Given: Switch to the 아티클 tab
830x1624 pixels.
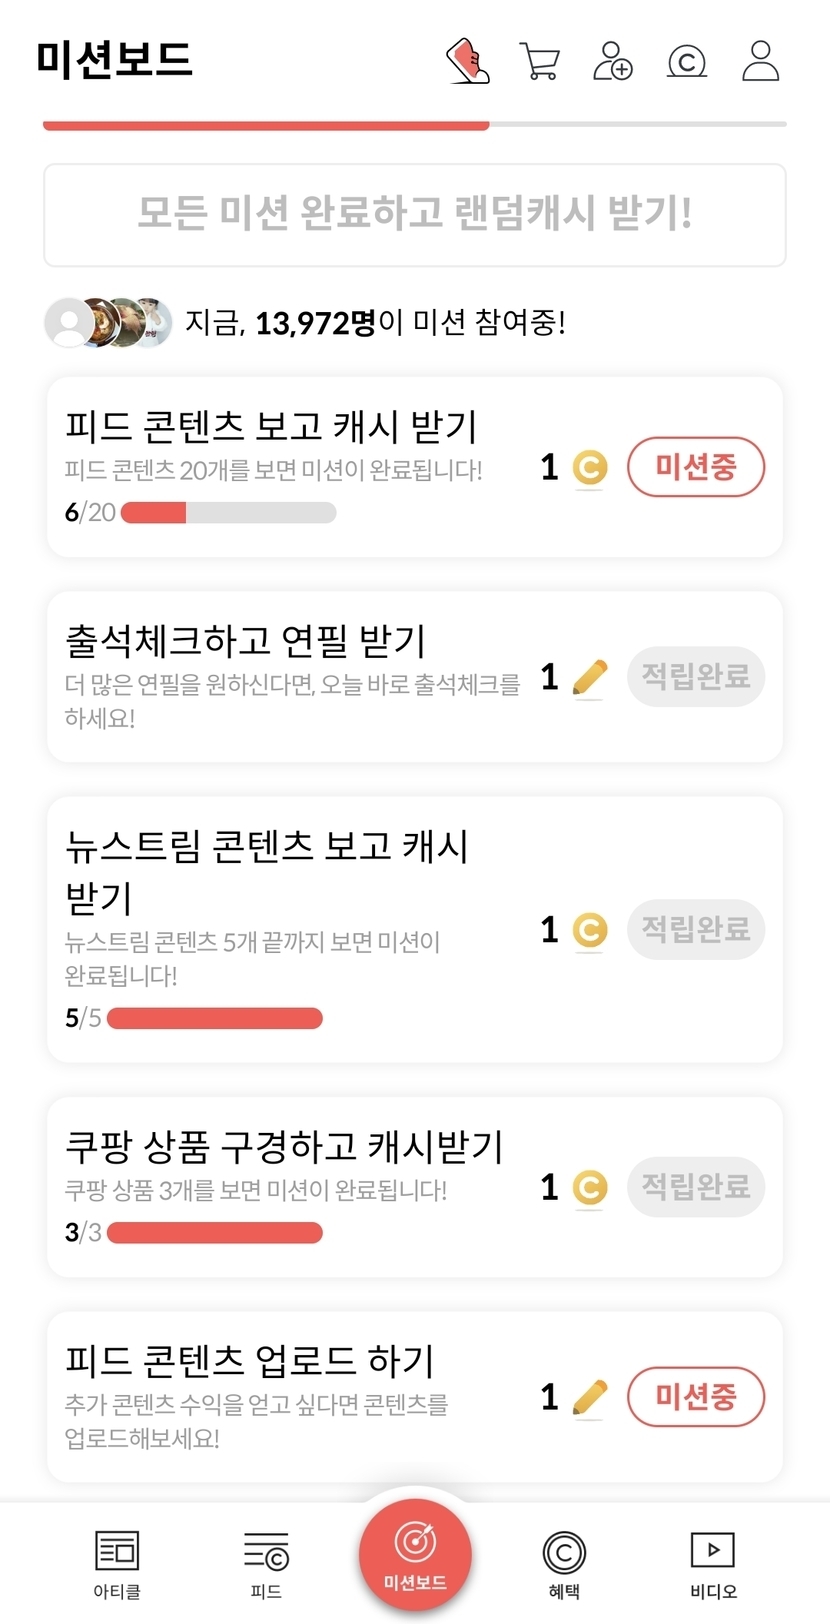Looking at the screenshot, I should [x=117, y=1563].
